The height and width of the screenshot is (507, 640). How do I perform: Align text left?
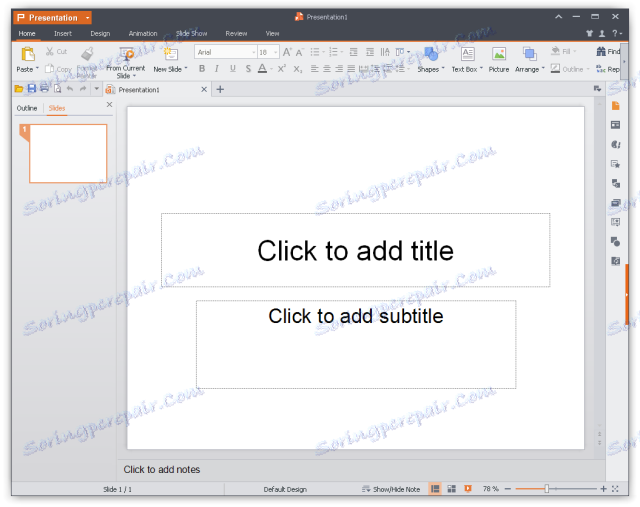(x=314, y=69)
